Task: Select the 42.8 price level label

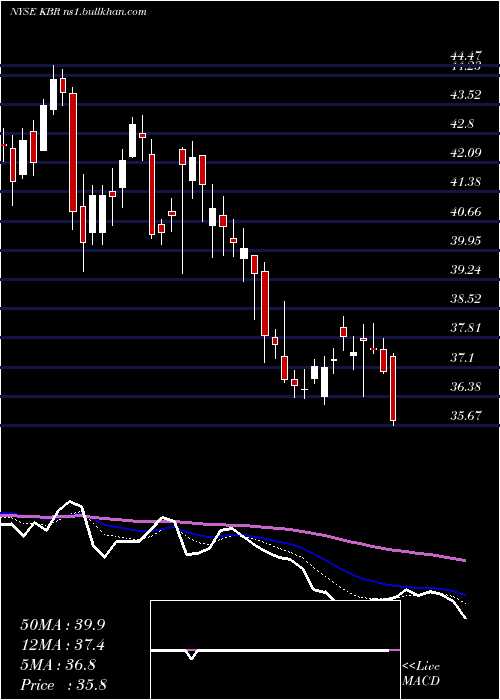Action: [462, 124]
